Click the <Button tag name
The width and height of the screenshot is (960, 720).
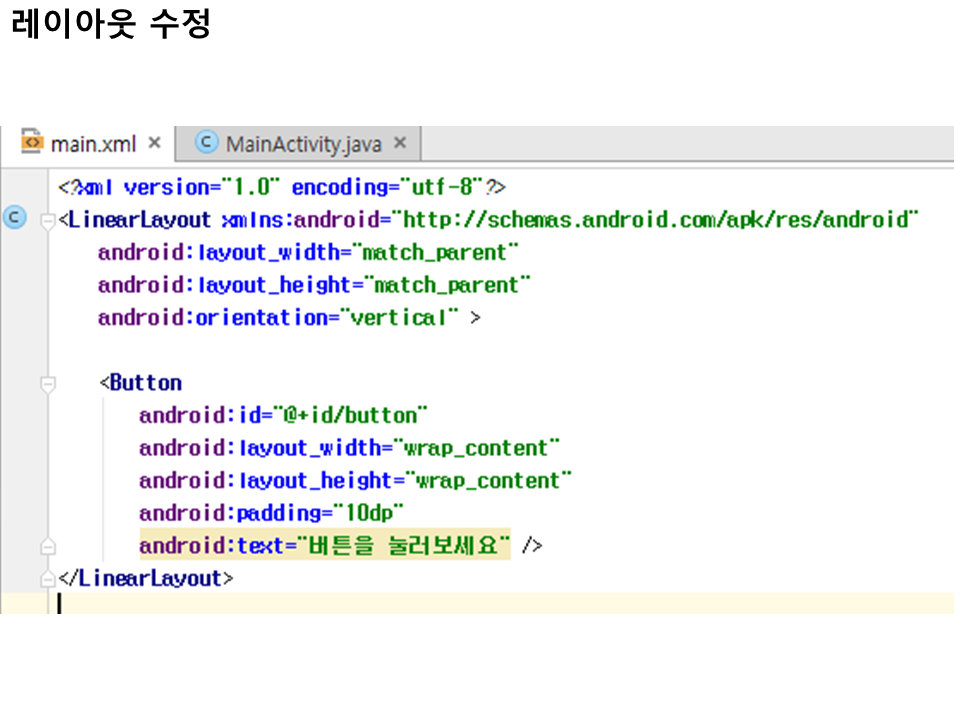pos(145,383)
